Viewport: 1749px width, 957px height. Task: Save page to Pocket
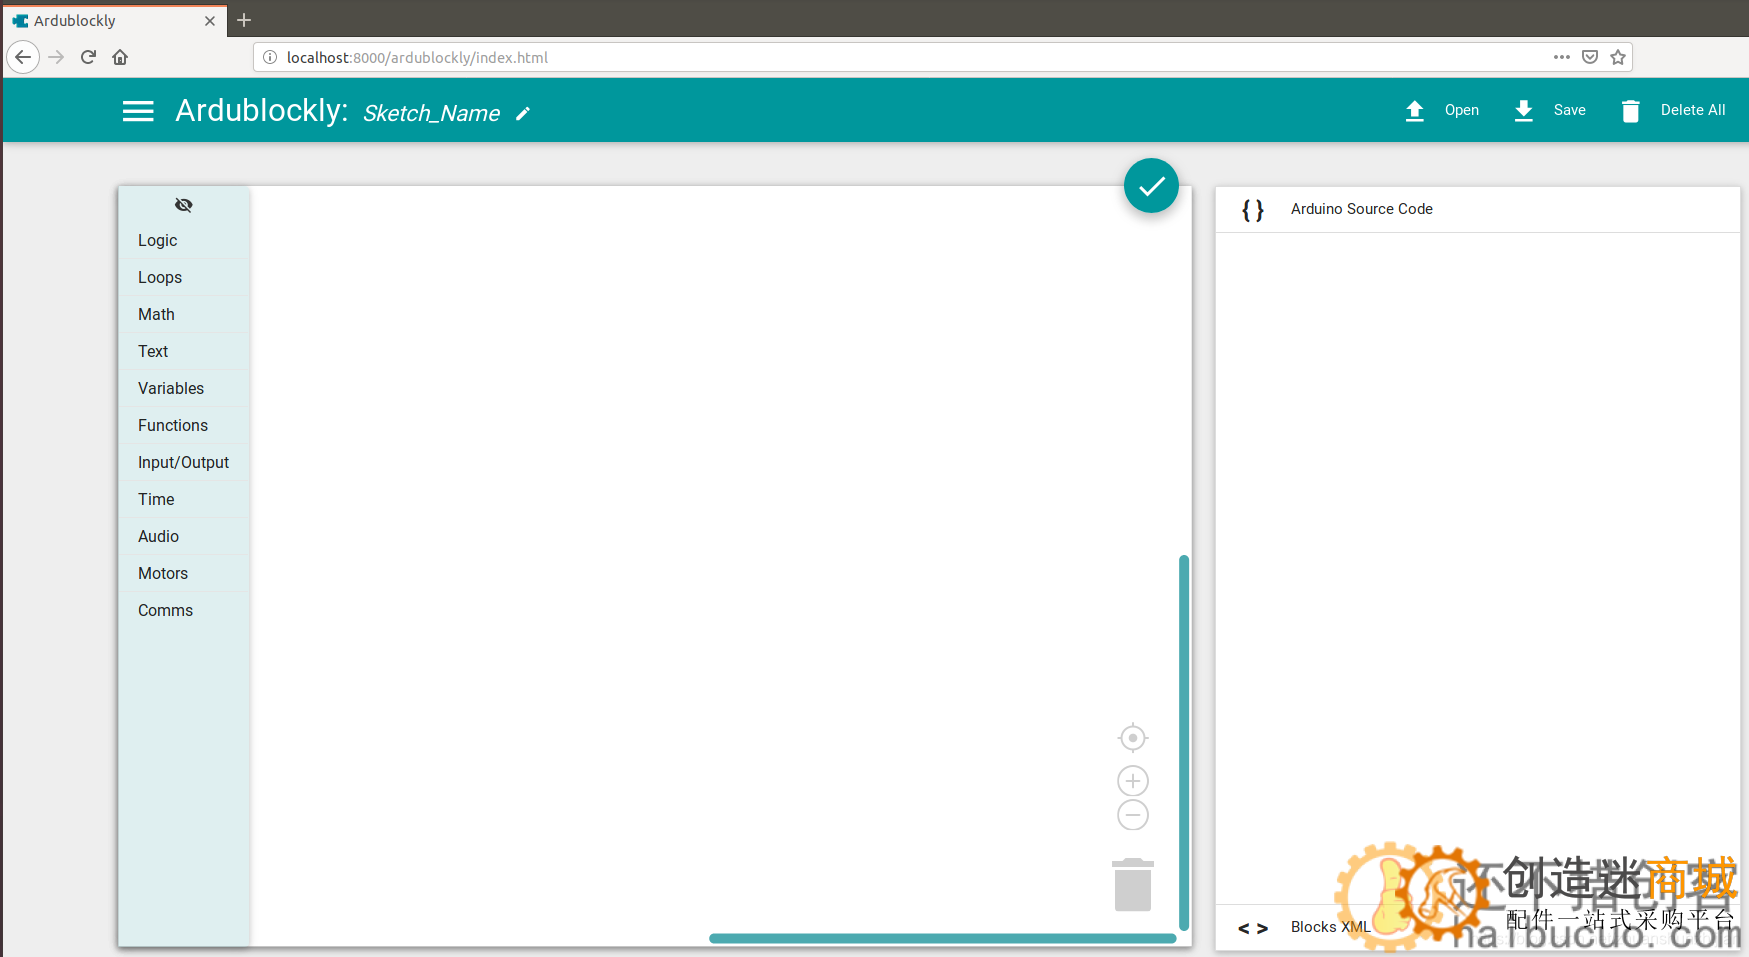(x=1590, y=57)
